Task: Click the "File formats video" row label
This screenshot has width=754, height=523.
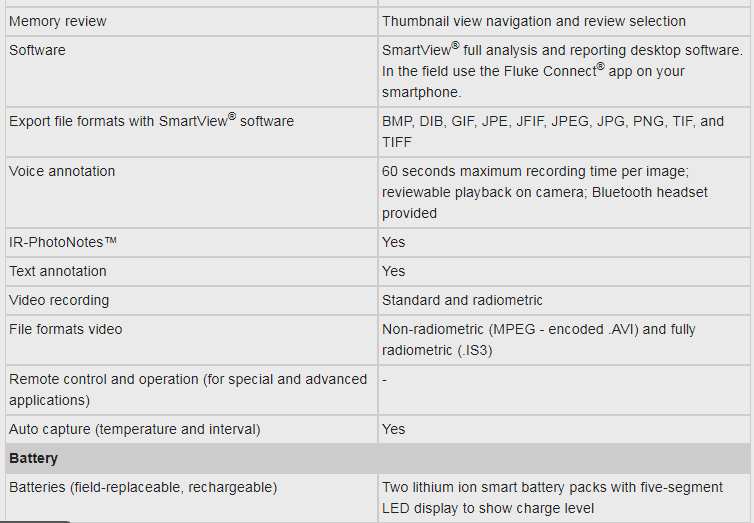Action: 66,329
